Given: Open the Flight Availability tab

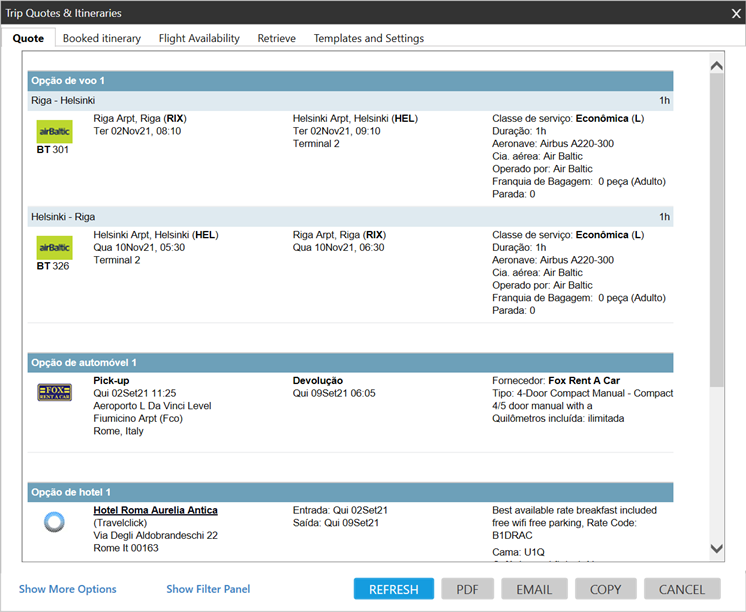Looking at the screenshot, I should point(198,38).
